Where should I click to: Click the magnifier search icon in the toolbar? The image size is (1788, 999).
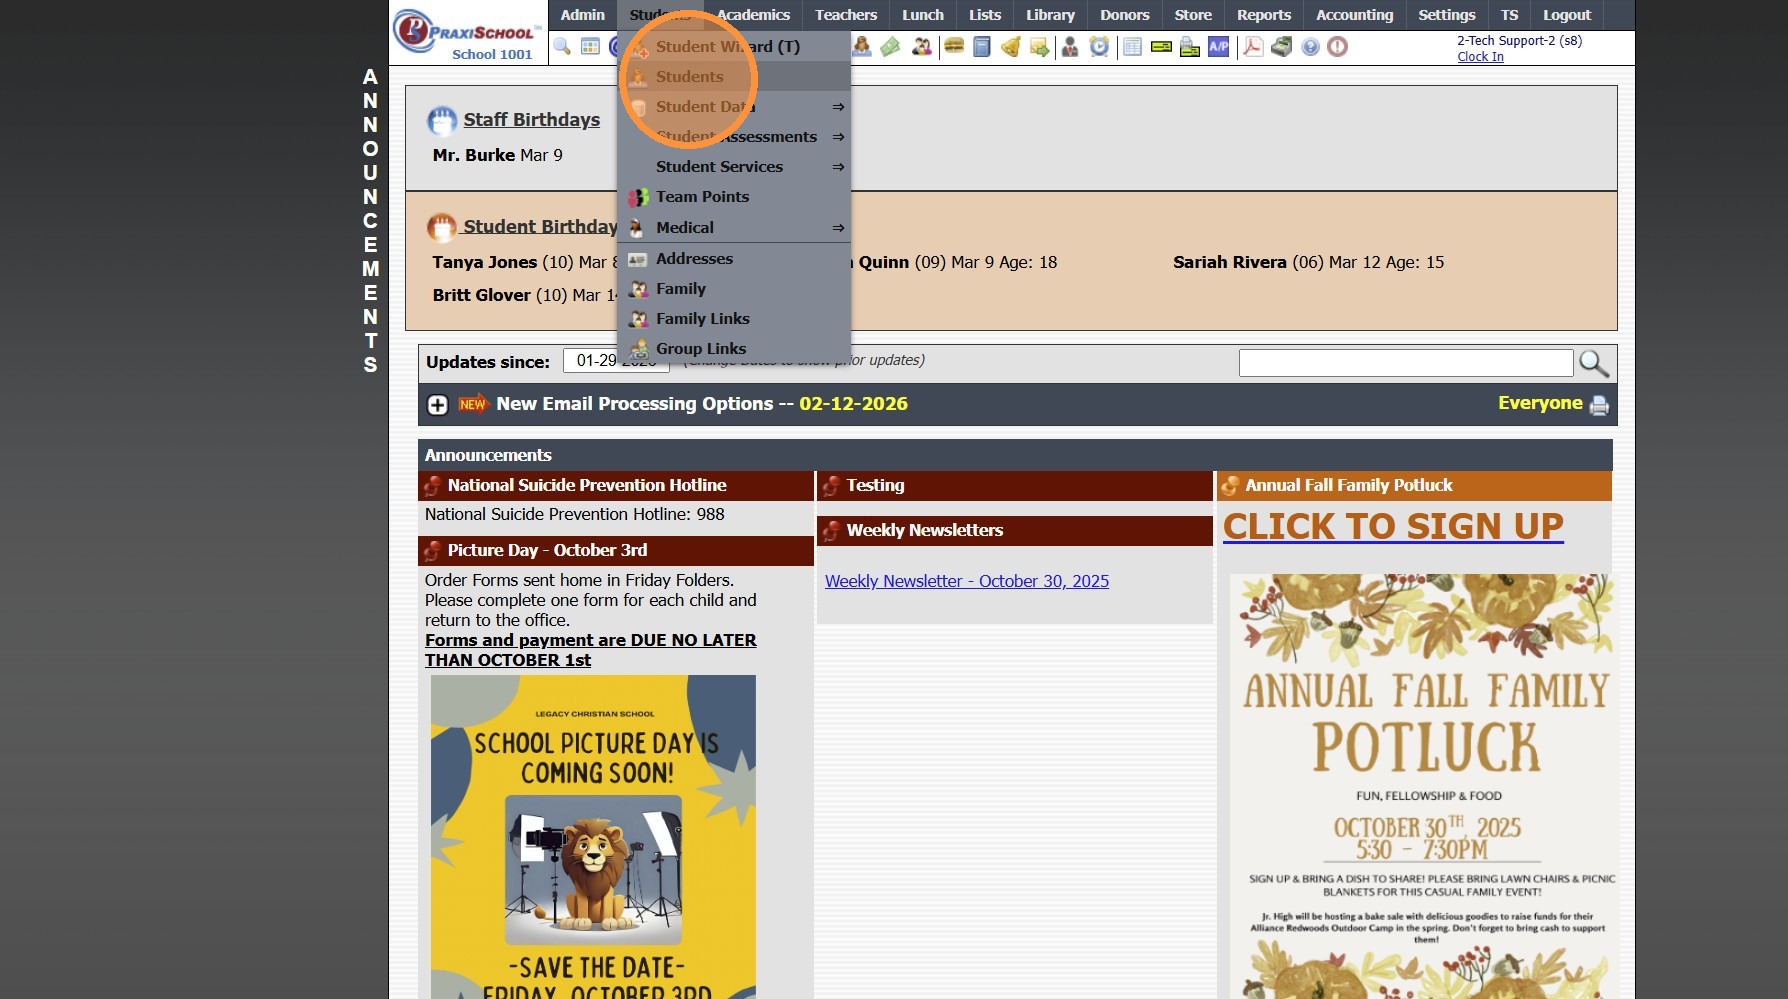pyautogui.click(x=562, y=47)
